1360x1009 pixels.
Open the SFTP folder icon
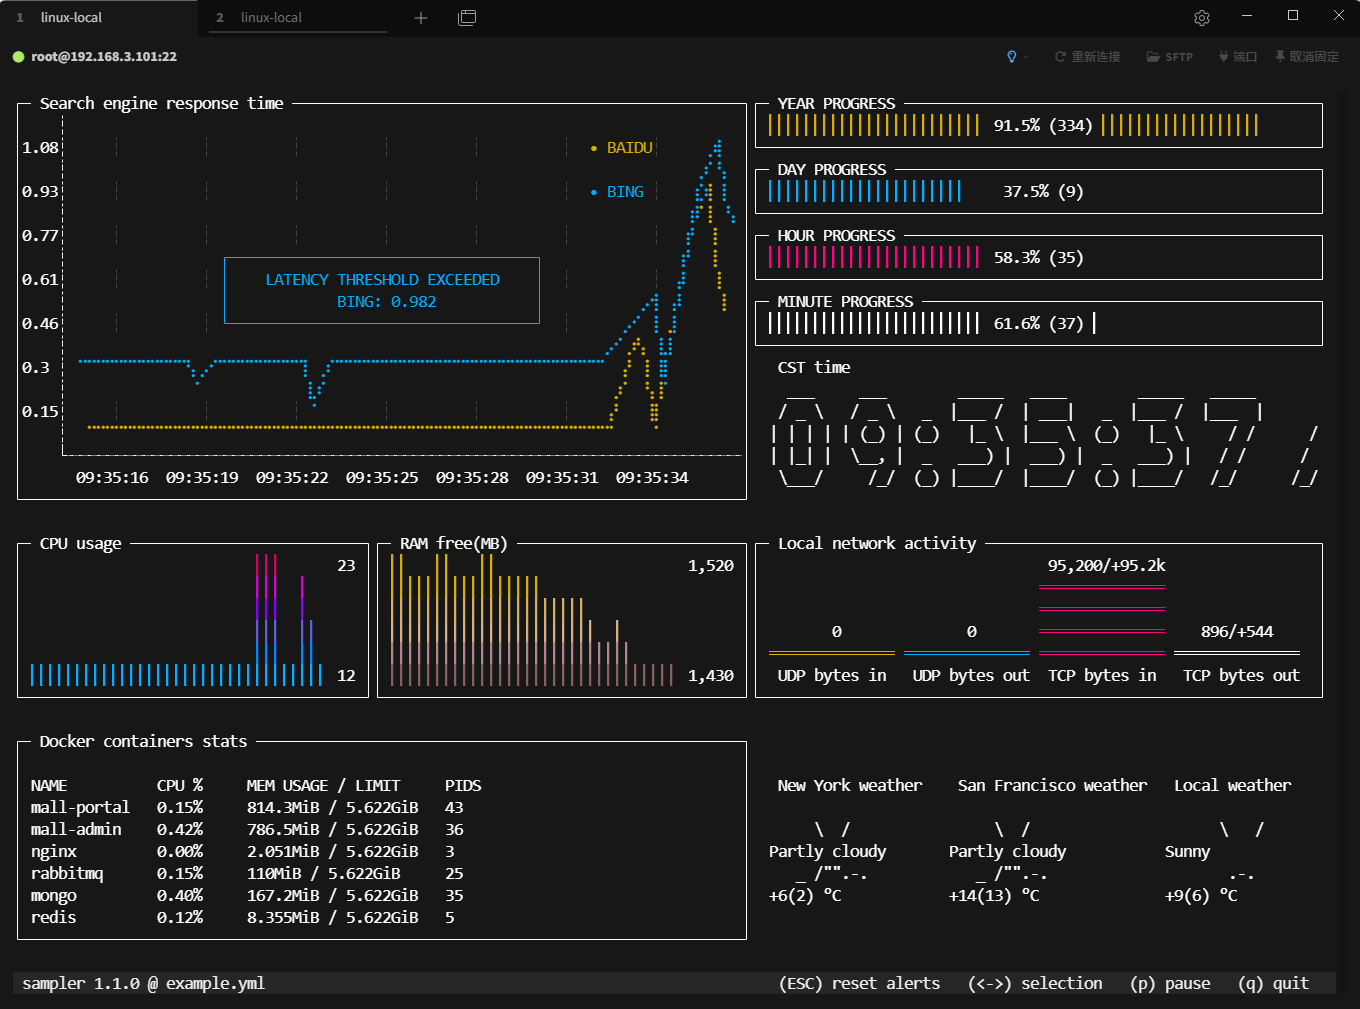1153,57
